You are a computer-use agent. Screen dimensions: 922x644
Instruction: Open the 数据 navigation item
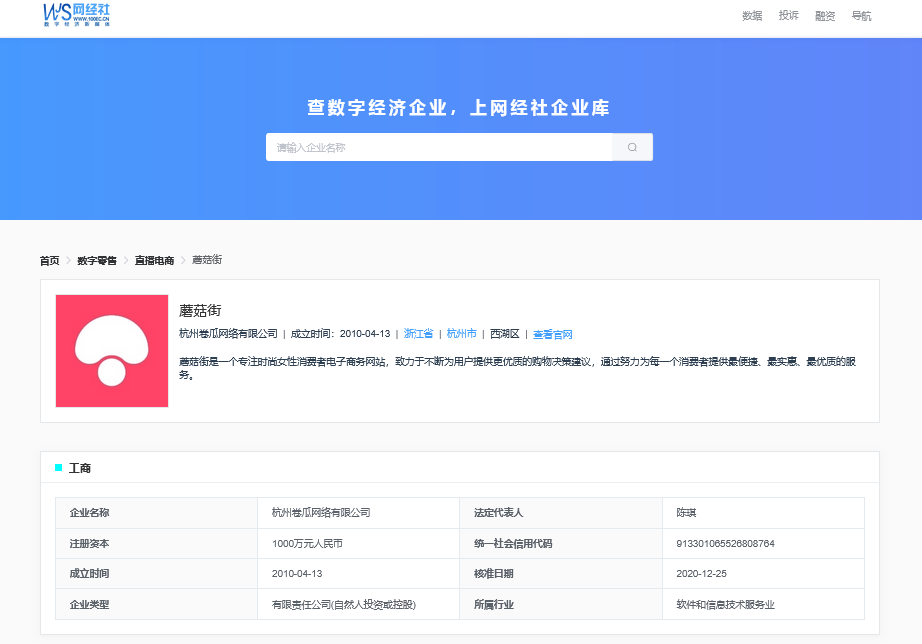(x=752, y=16)
